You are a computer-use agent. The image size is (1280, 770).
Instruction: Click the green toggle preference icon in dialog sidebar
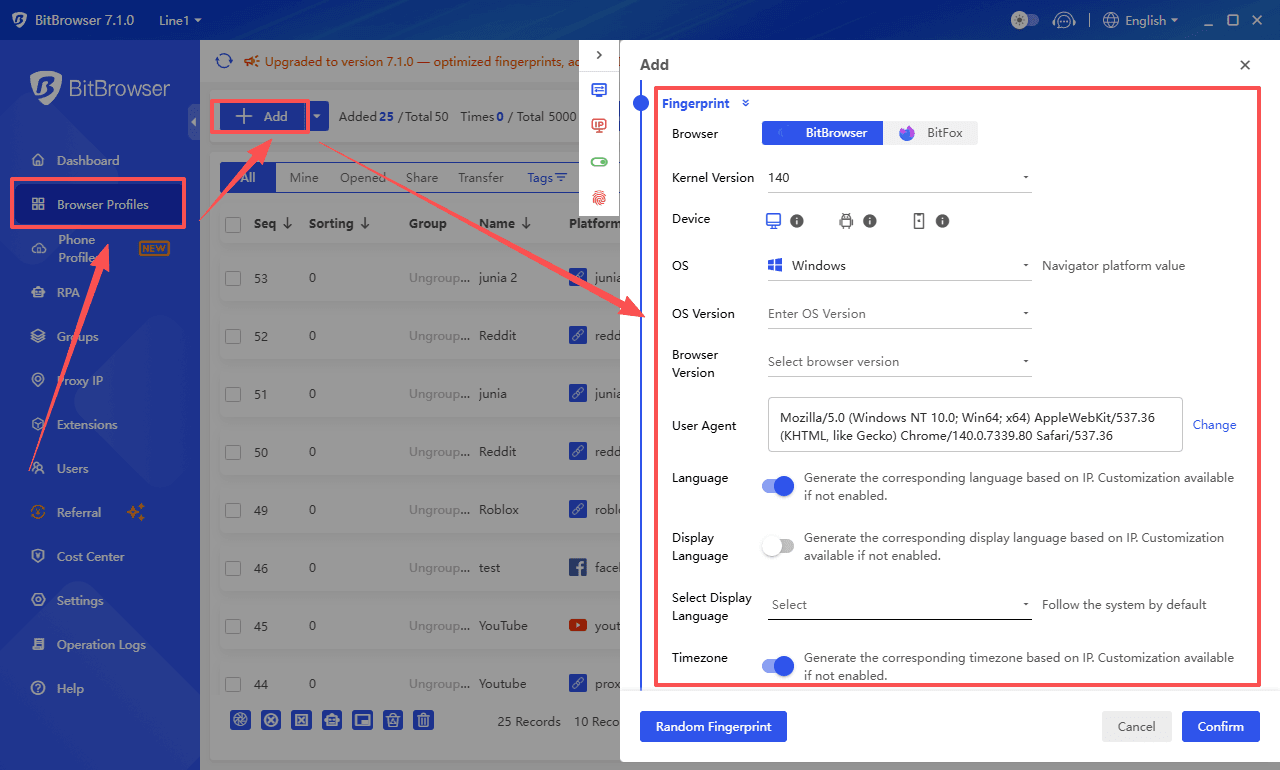tap(599, 161)
